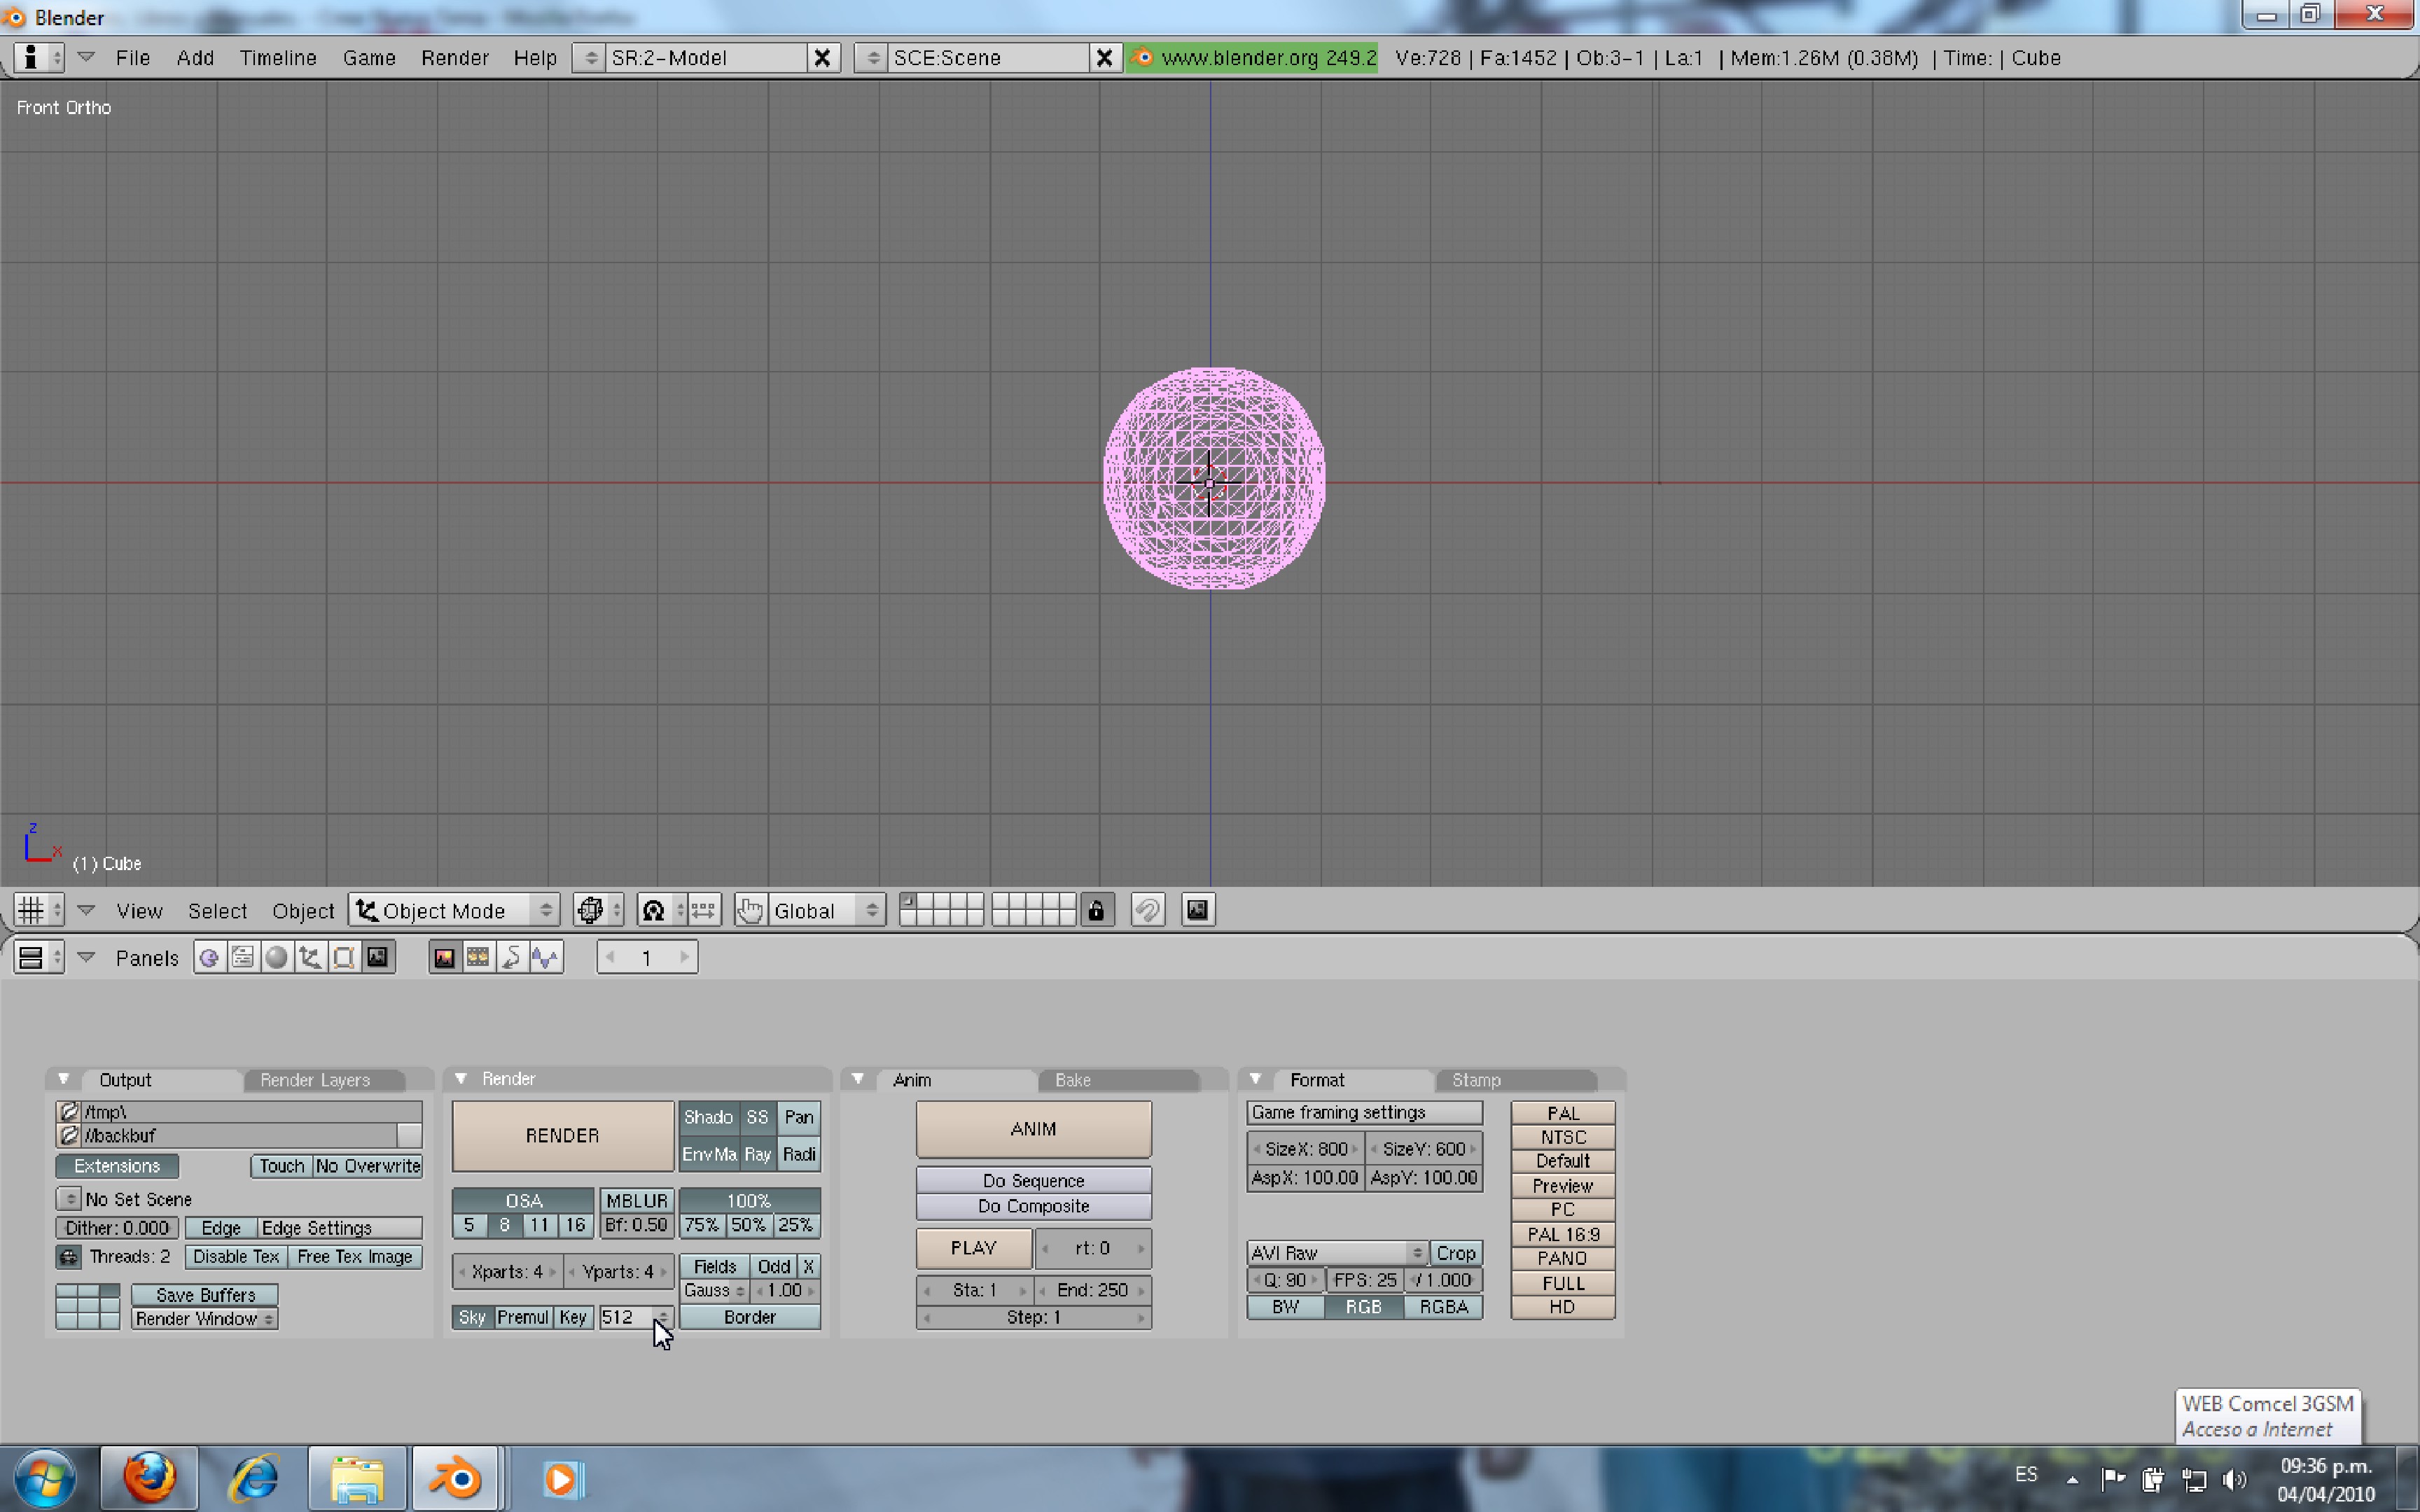This screenshot has height=1512, width=2420.
Task: Expand the Global orientation dropdown
Action: click(x=826, y=910)
